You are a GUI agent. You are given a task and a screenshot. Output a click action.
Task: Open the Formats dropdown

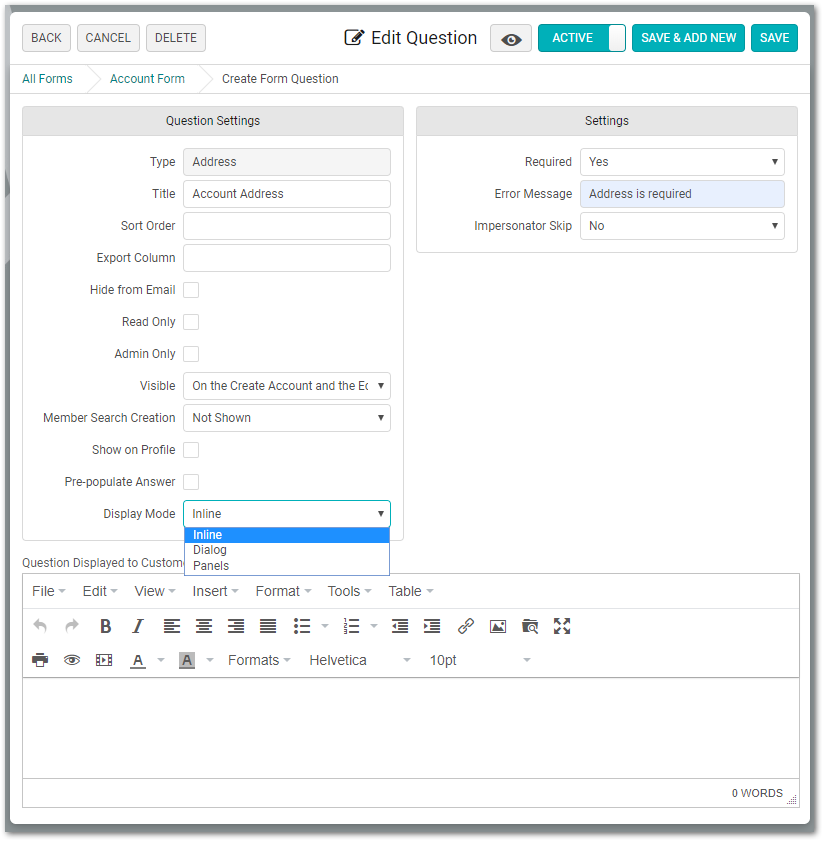point(259,660)
